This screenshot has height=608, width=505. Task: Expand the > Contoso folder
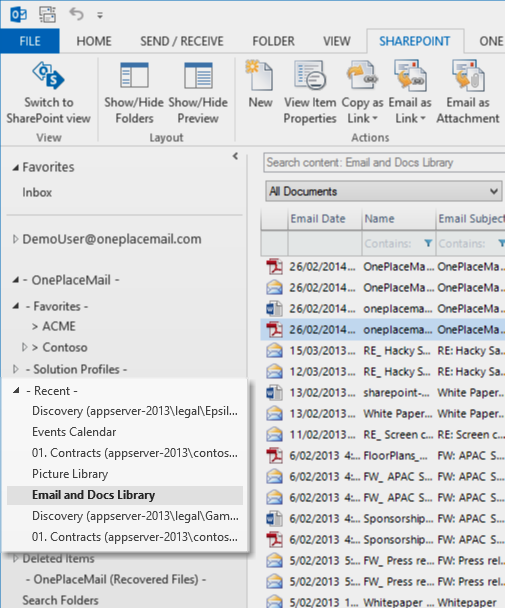click(x=24, y=347)
